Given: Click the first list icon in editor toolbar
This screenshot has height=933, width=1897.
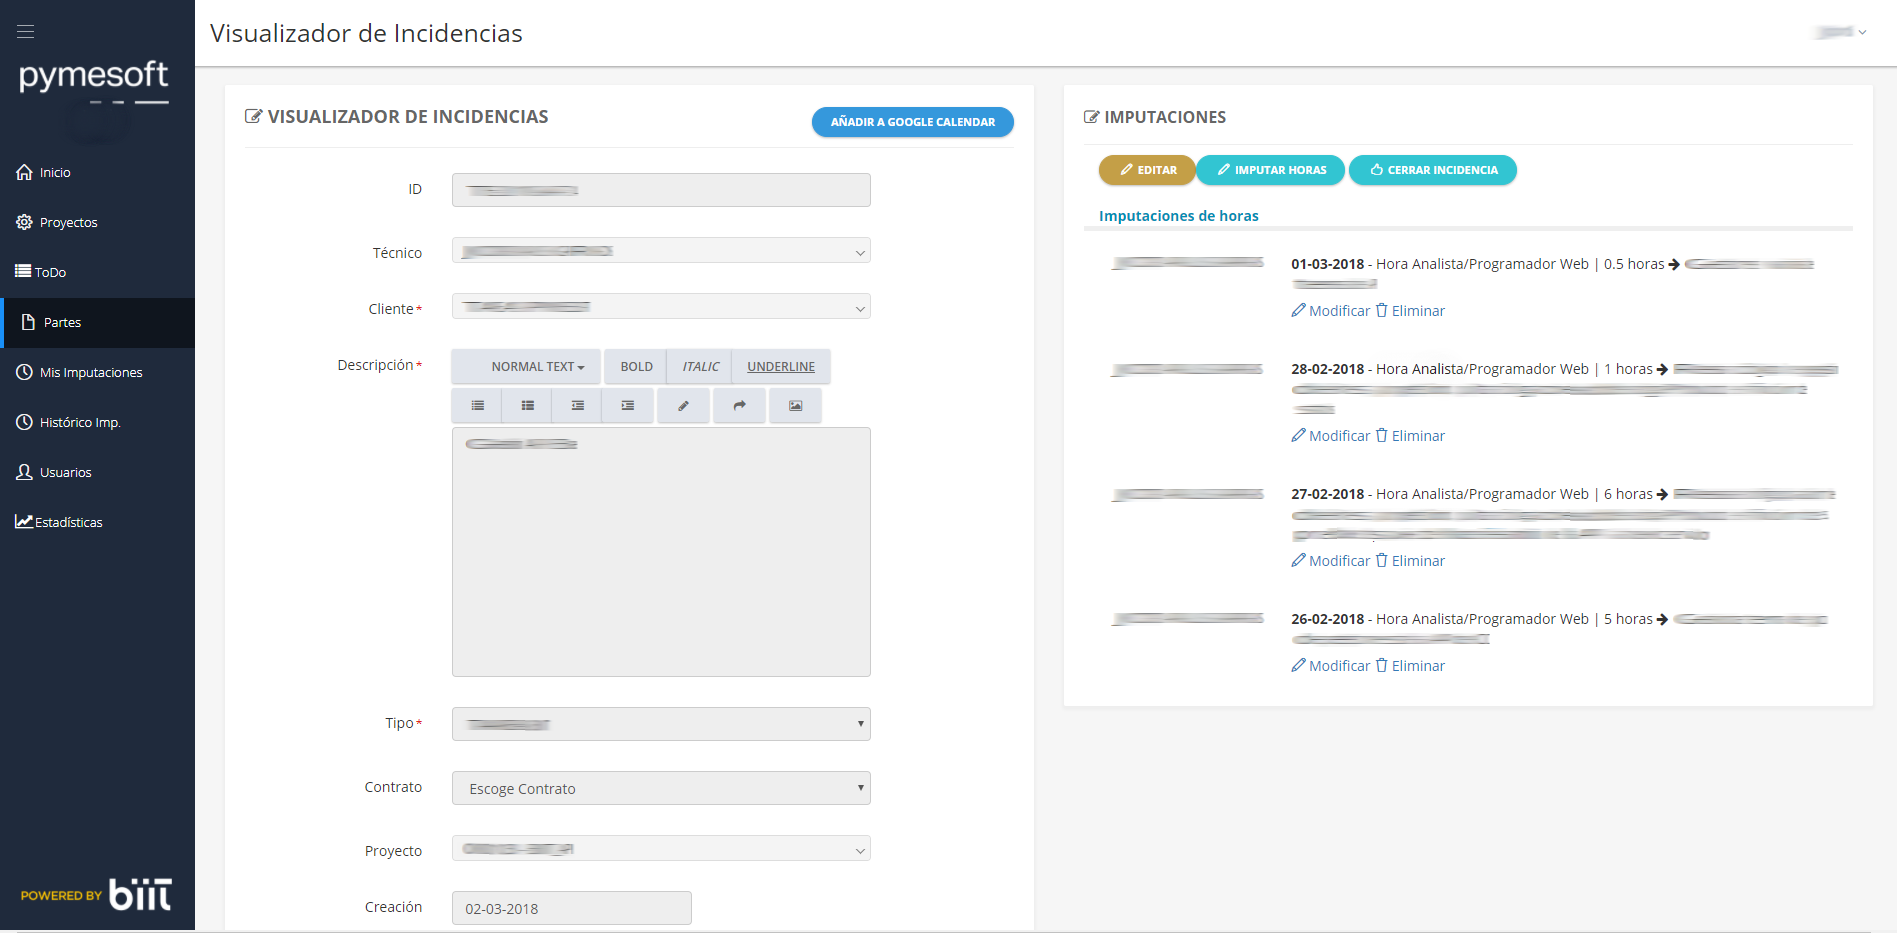Looking at the screenshot, I should pos(478,406).
